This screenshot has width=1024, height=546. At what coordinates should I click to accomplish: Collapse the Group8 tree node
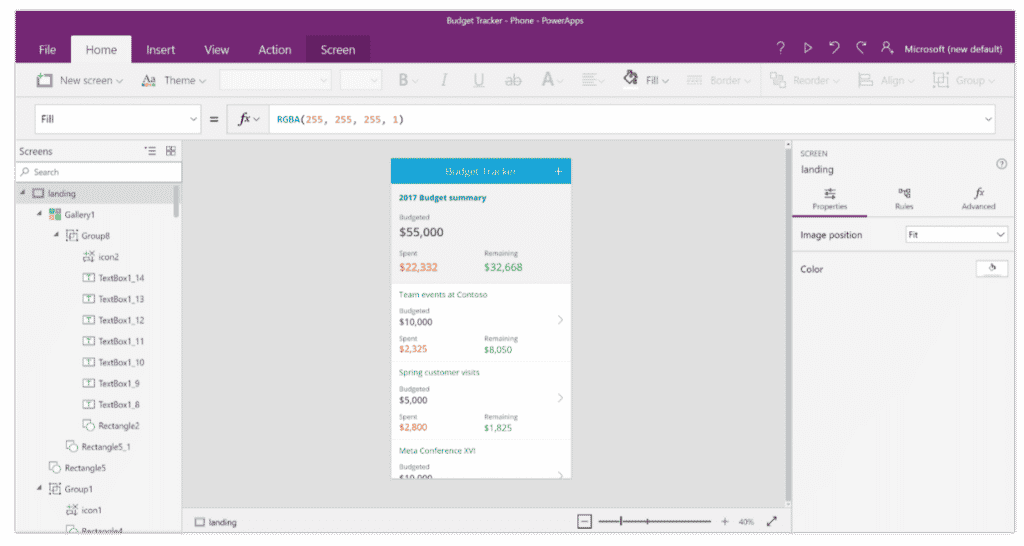click(x=56, y=235)
